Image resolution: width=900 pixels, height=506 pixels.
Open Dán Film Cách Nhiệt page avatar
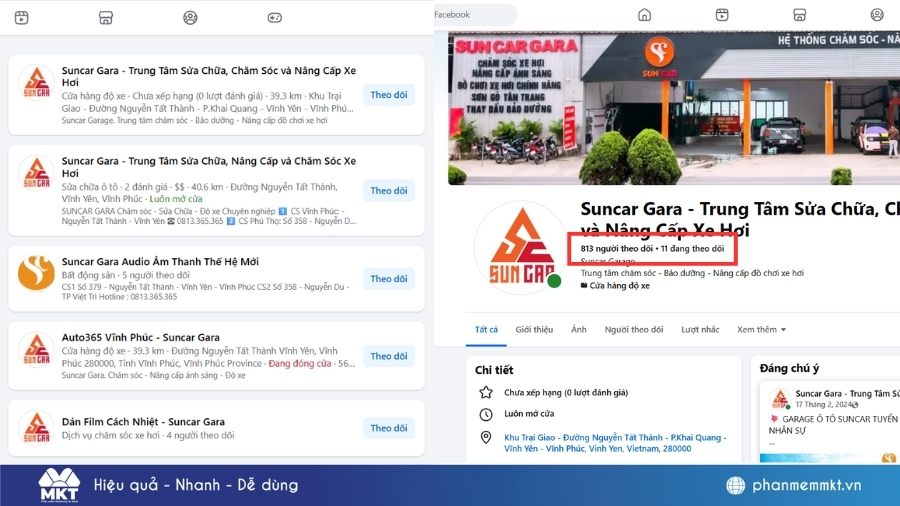pos(36,428)
